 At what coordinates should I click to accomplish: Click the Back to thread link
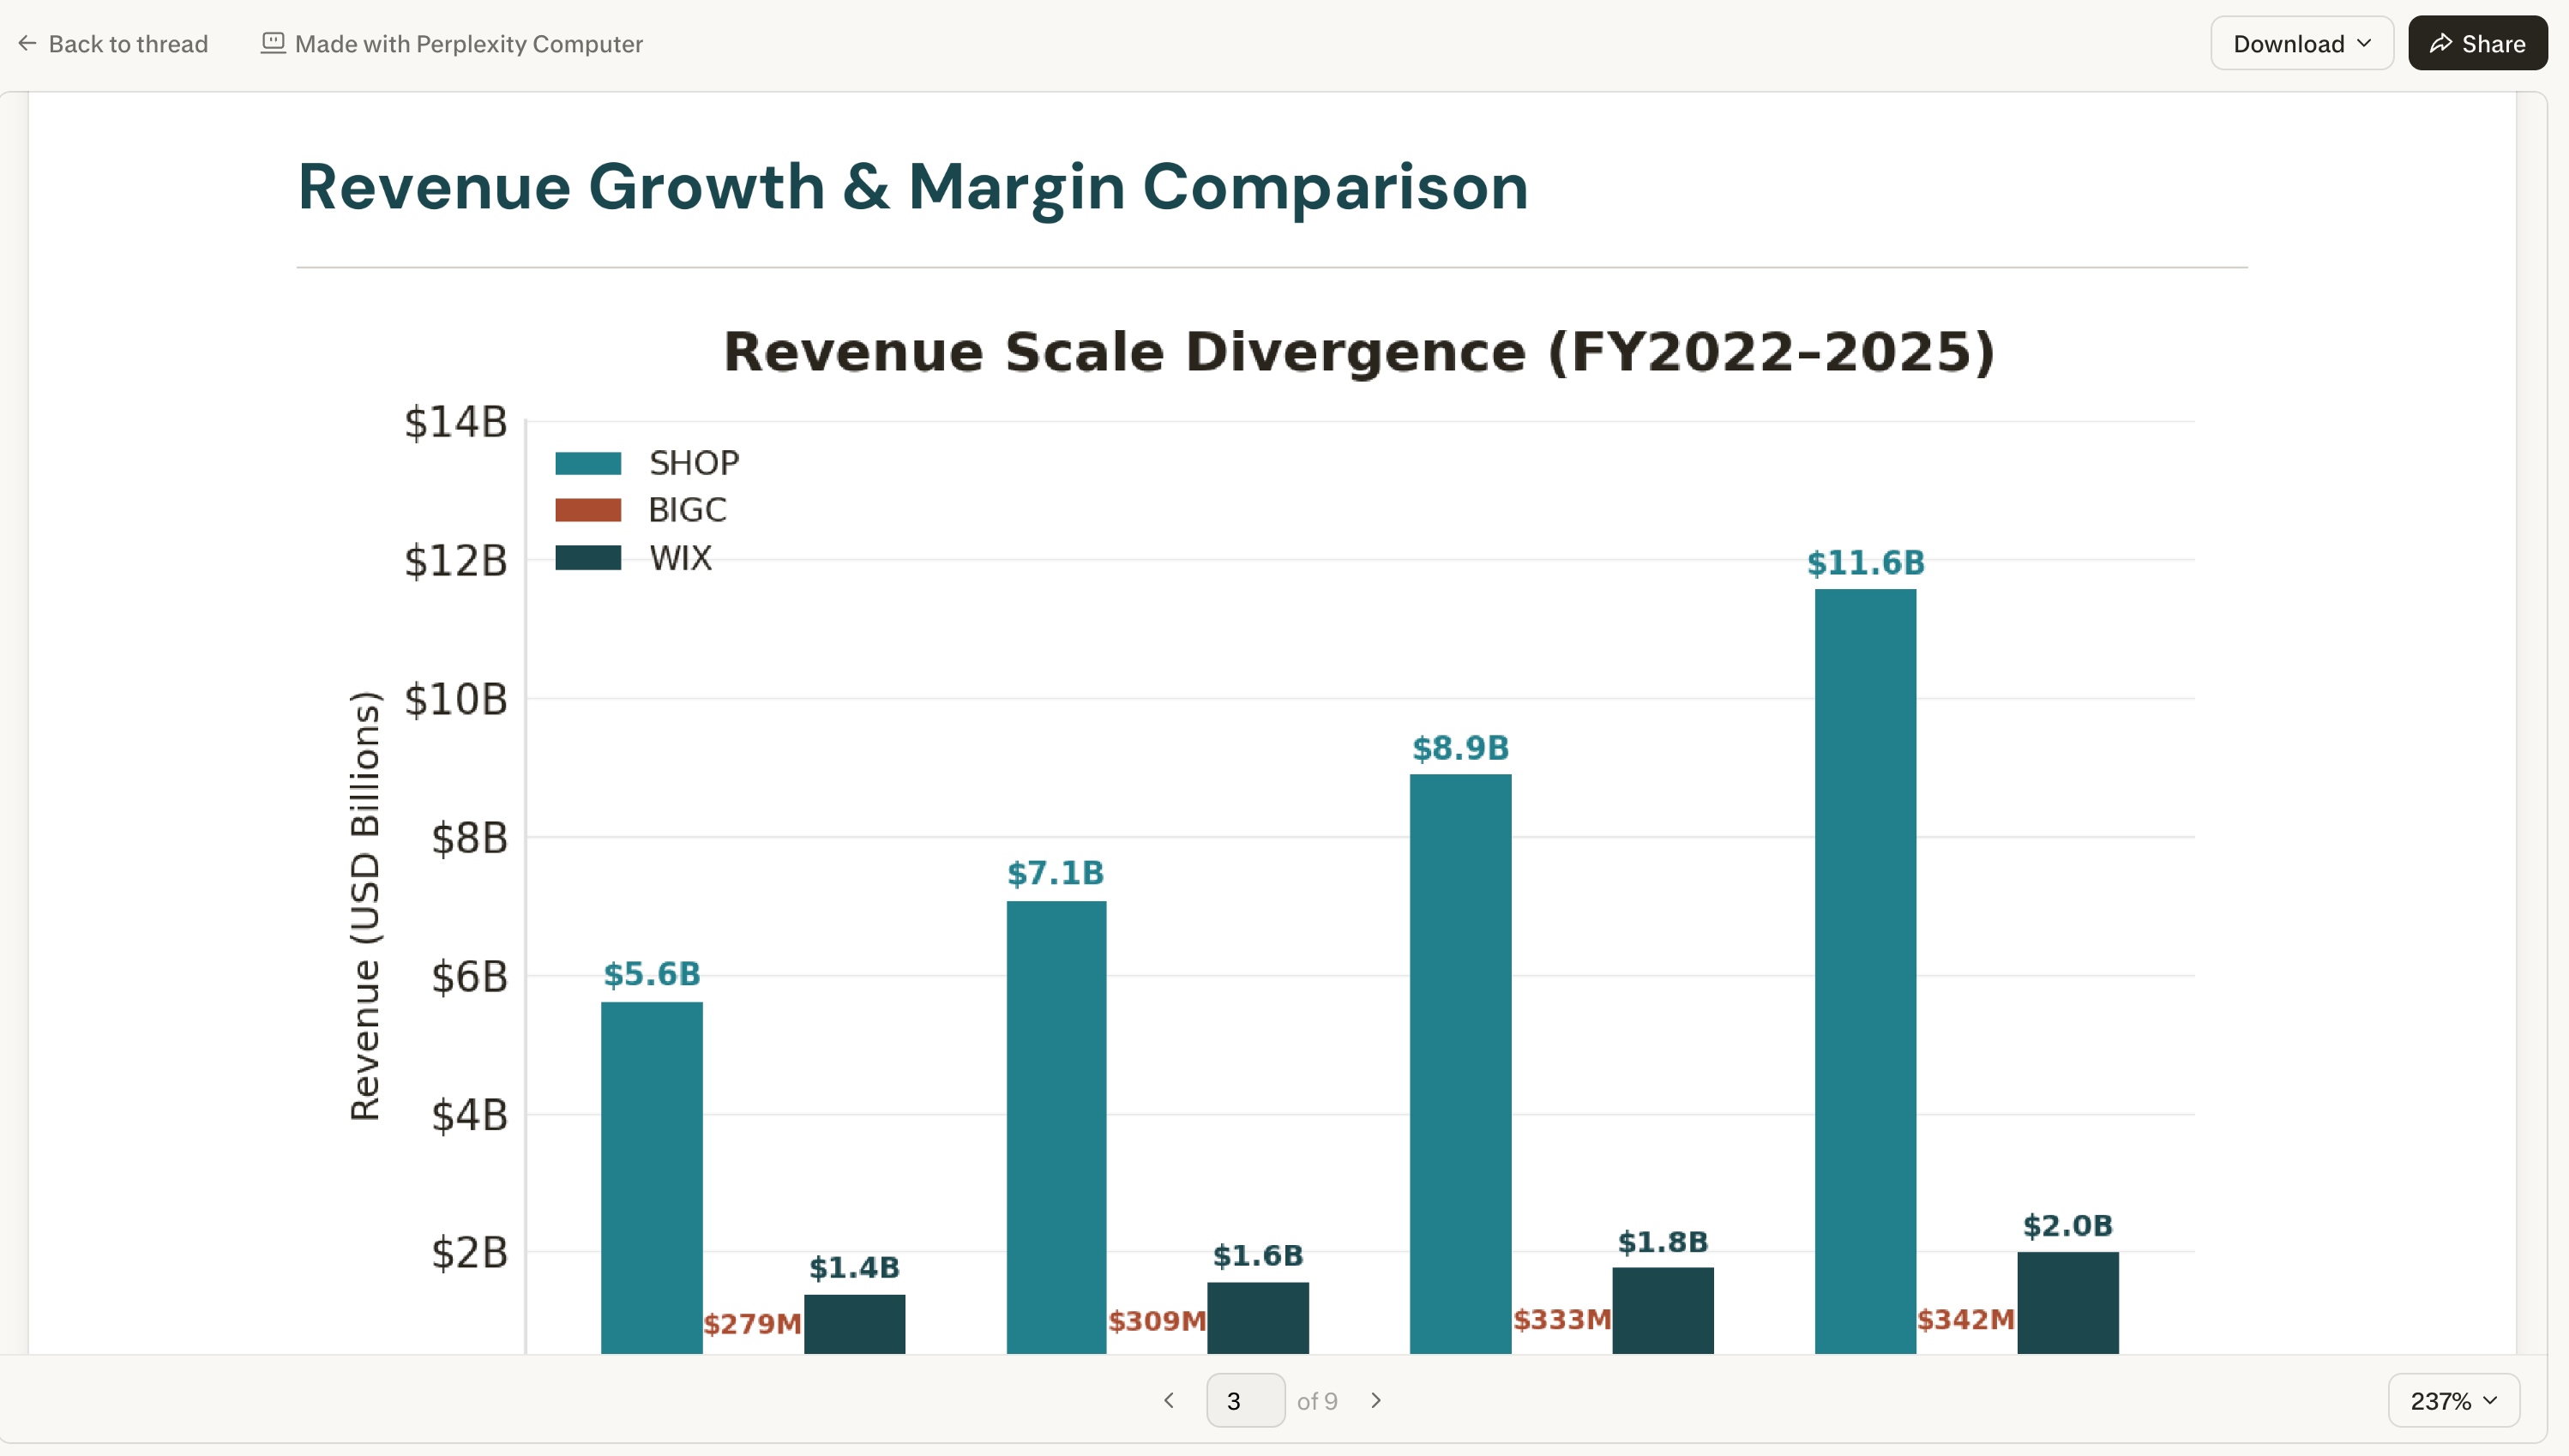128,43
